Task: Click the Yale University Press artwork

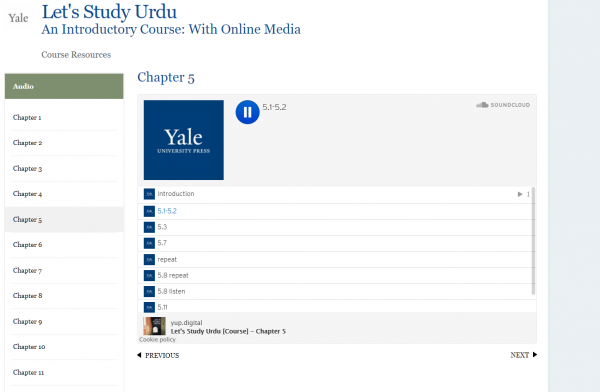Action: [x=184, y=140]
